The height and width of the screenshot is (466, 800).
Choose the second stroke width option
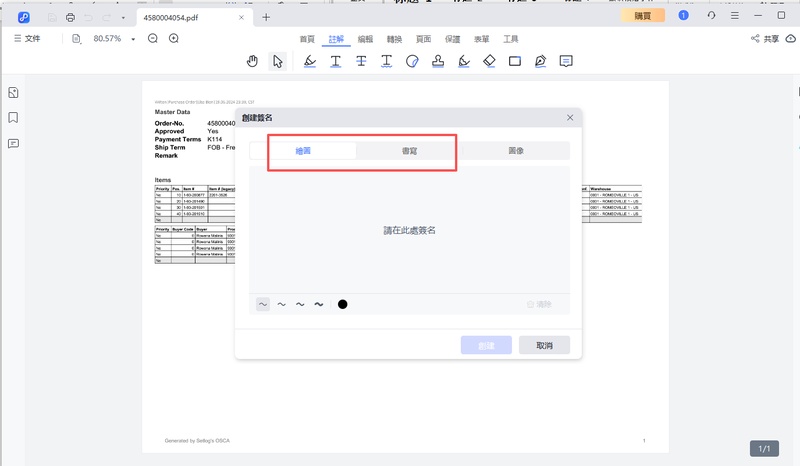coord(281,304)
